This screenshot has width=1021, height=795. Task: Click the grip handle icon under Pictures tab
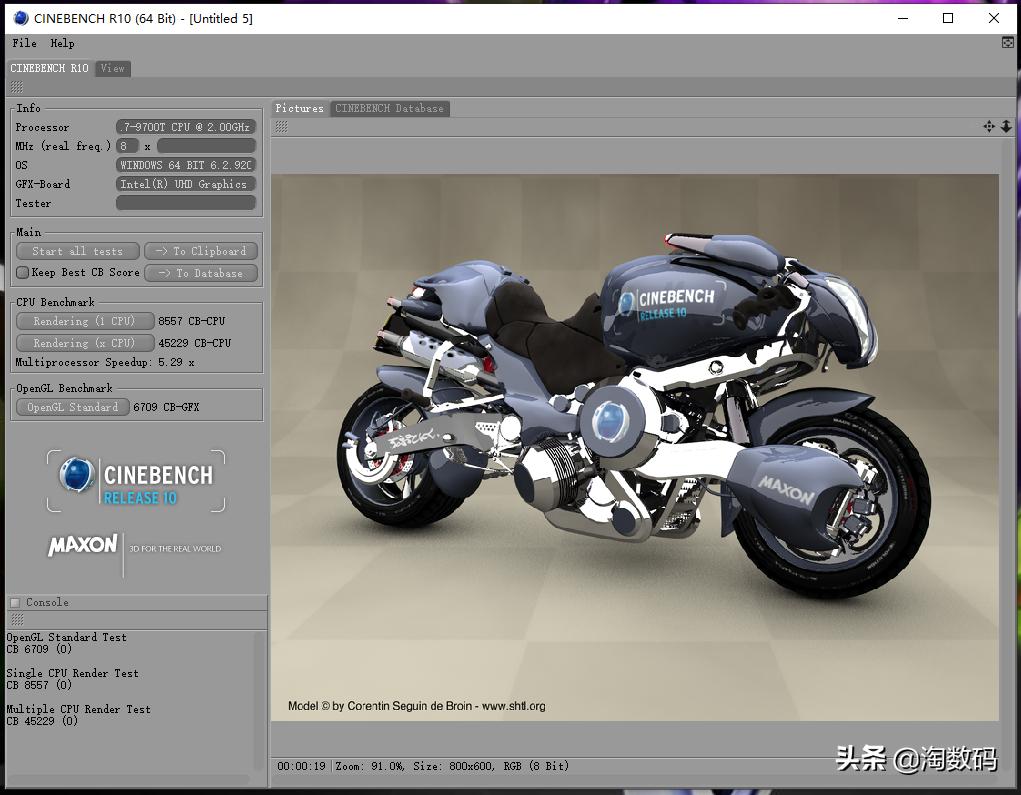pyautogui.click(x=282, y=126)
